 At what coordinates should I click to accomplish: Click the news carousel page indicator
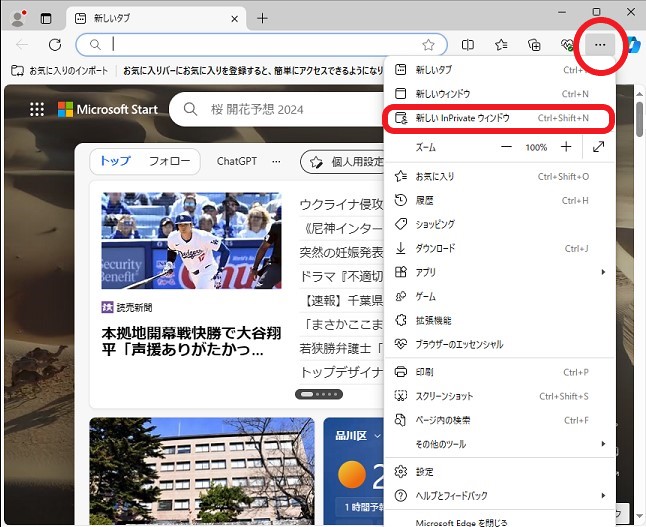[x=319, y=394]
